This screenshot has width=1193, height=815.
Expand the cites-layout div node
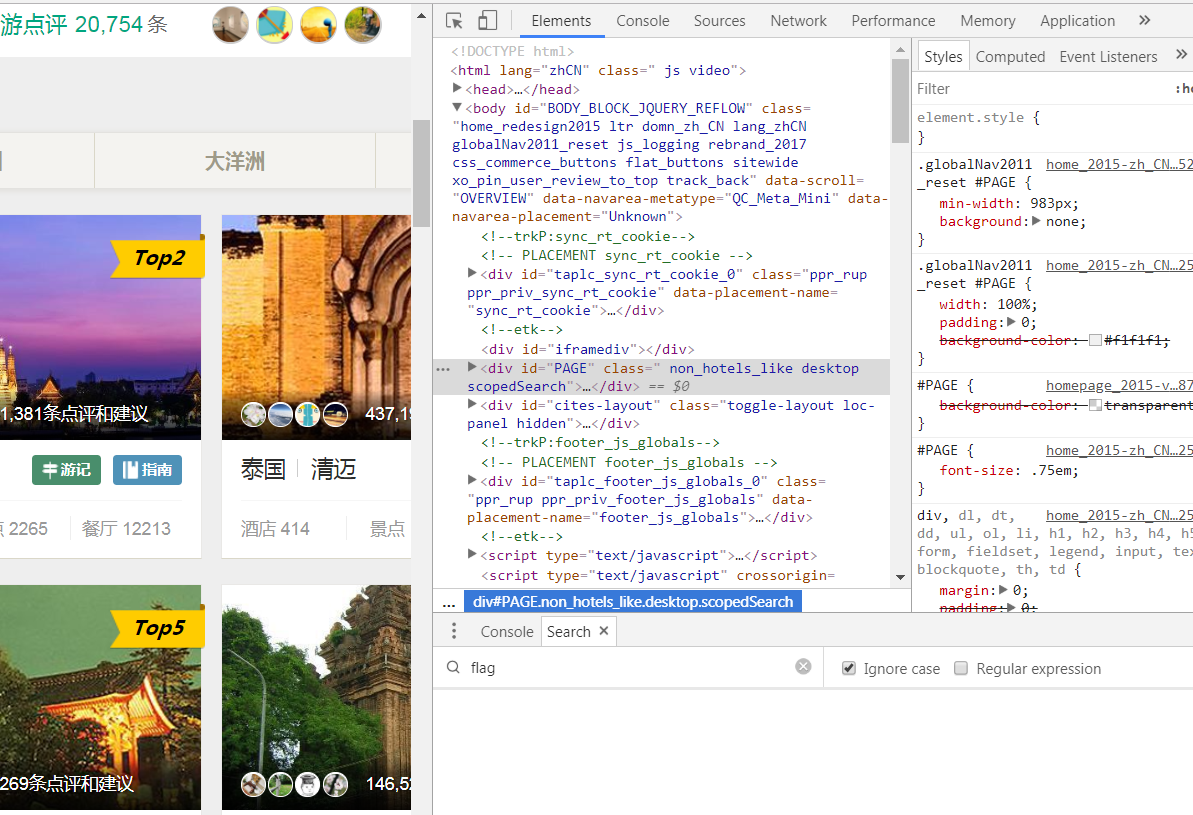click(x=473, y=405)
